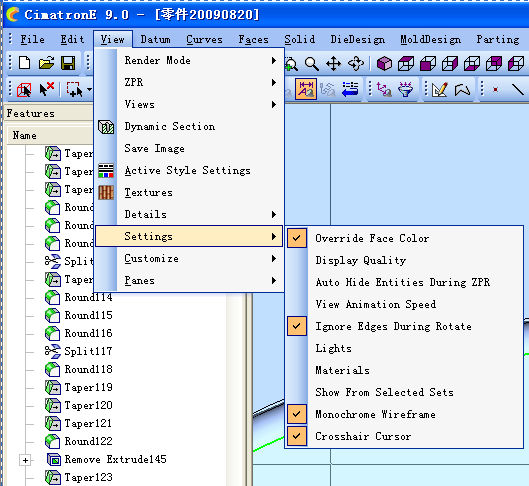Click the line drawing tool icon
The height and width of the screenshot is (486, 529).
tap(518, 89)
